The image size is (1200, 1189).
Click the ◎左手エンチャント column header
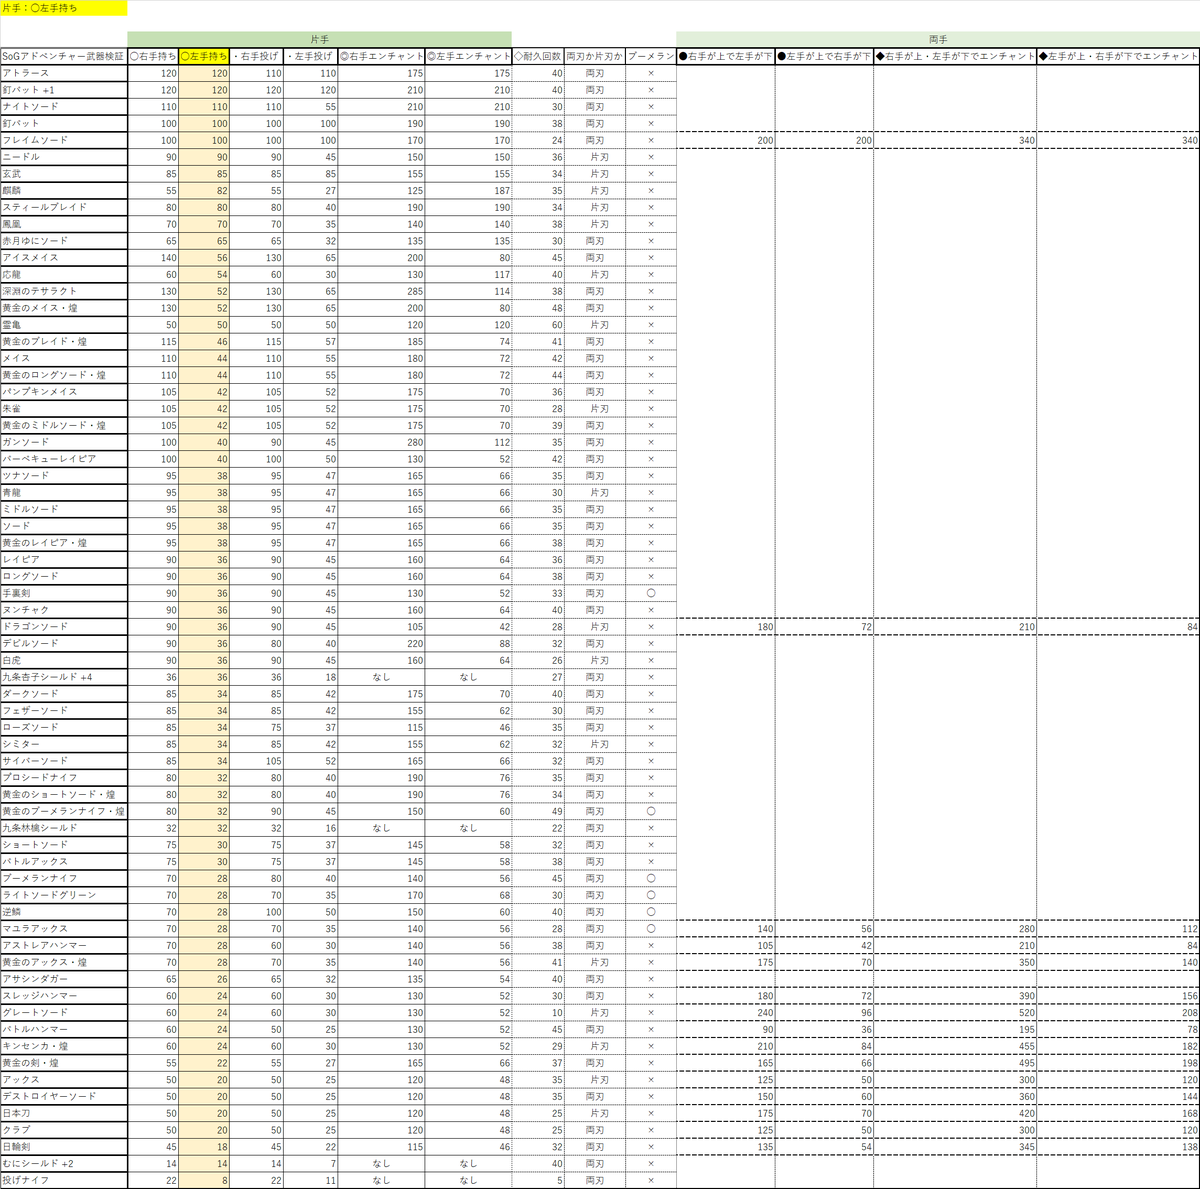469,56
